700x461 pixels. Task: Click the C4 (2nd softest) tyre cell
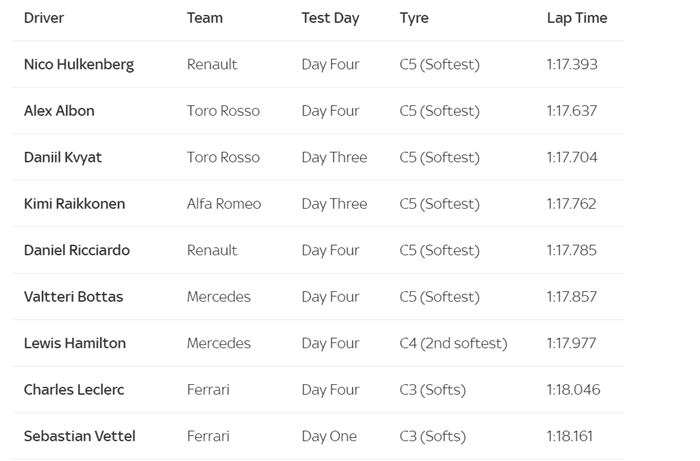[453, 343]
